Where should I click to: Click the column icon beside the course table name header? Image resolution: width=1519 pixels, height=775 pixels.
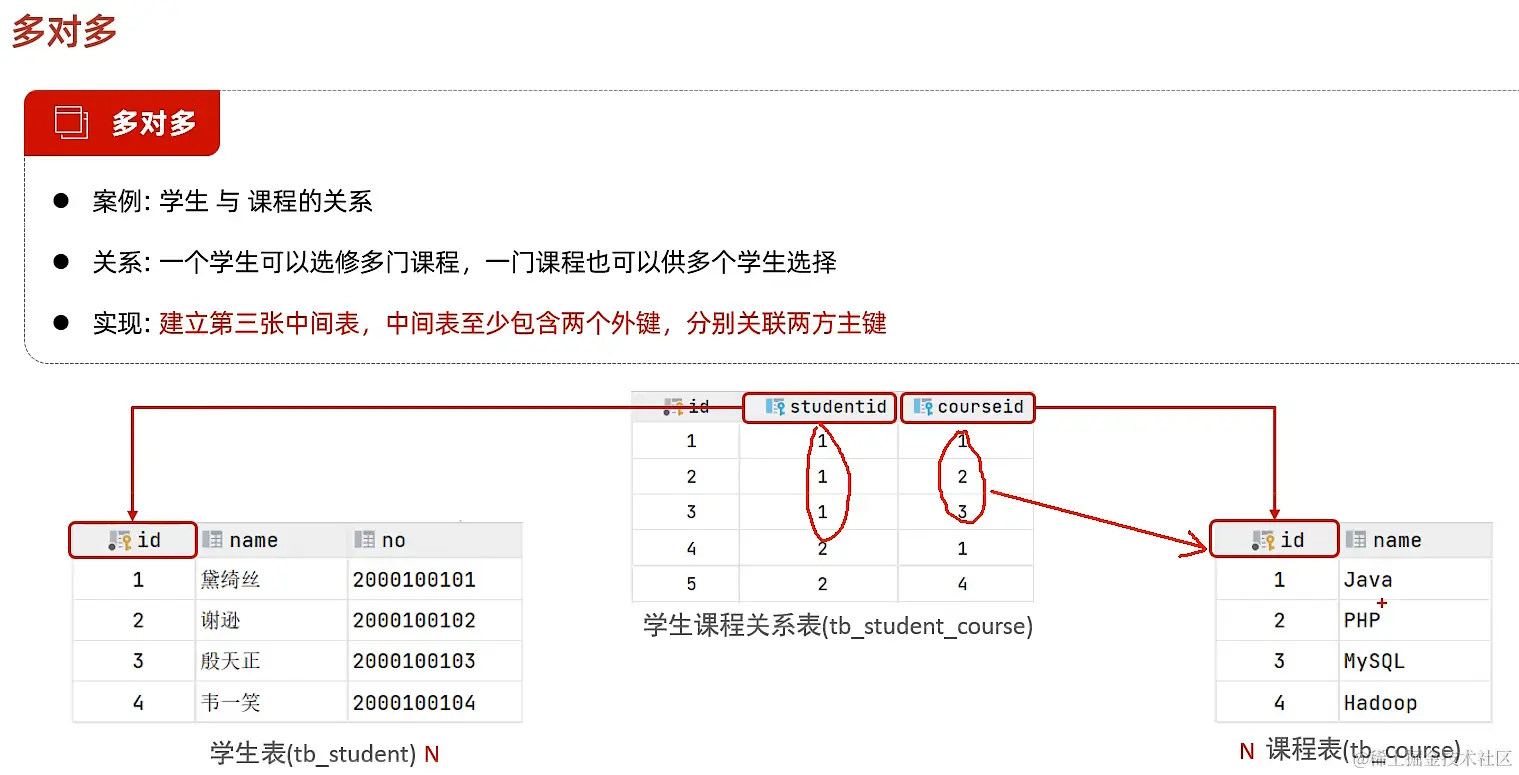pyautogui.click(x=1356, y=540)
